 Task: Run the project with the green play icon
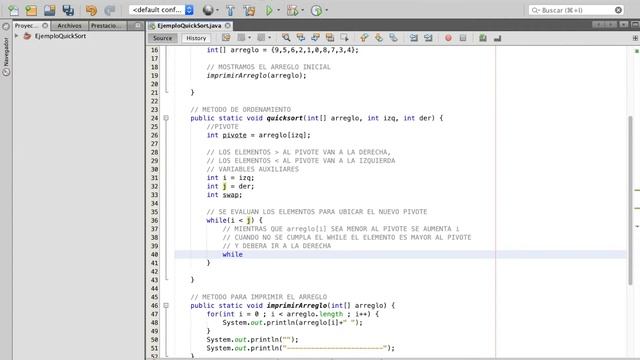click(x=269, y=10)
